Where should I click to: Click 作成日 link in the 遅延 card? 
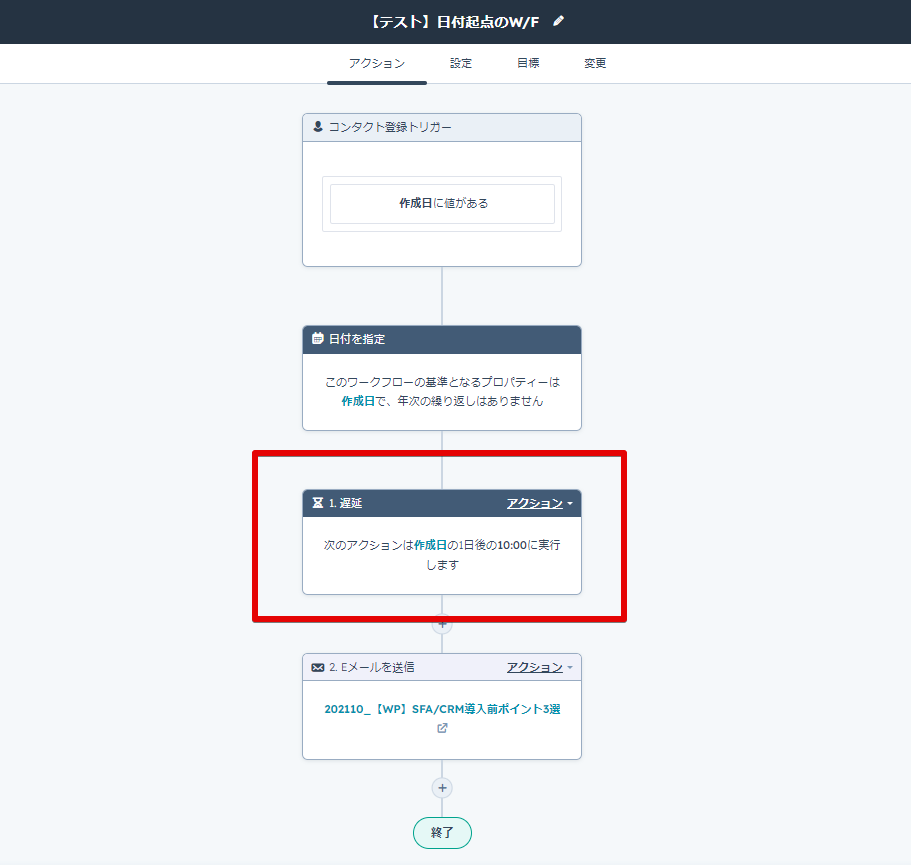430,545
